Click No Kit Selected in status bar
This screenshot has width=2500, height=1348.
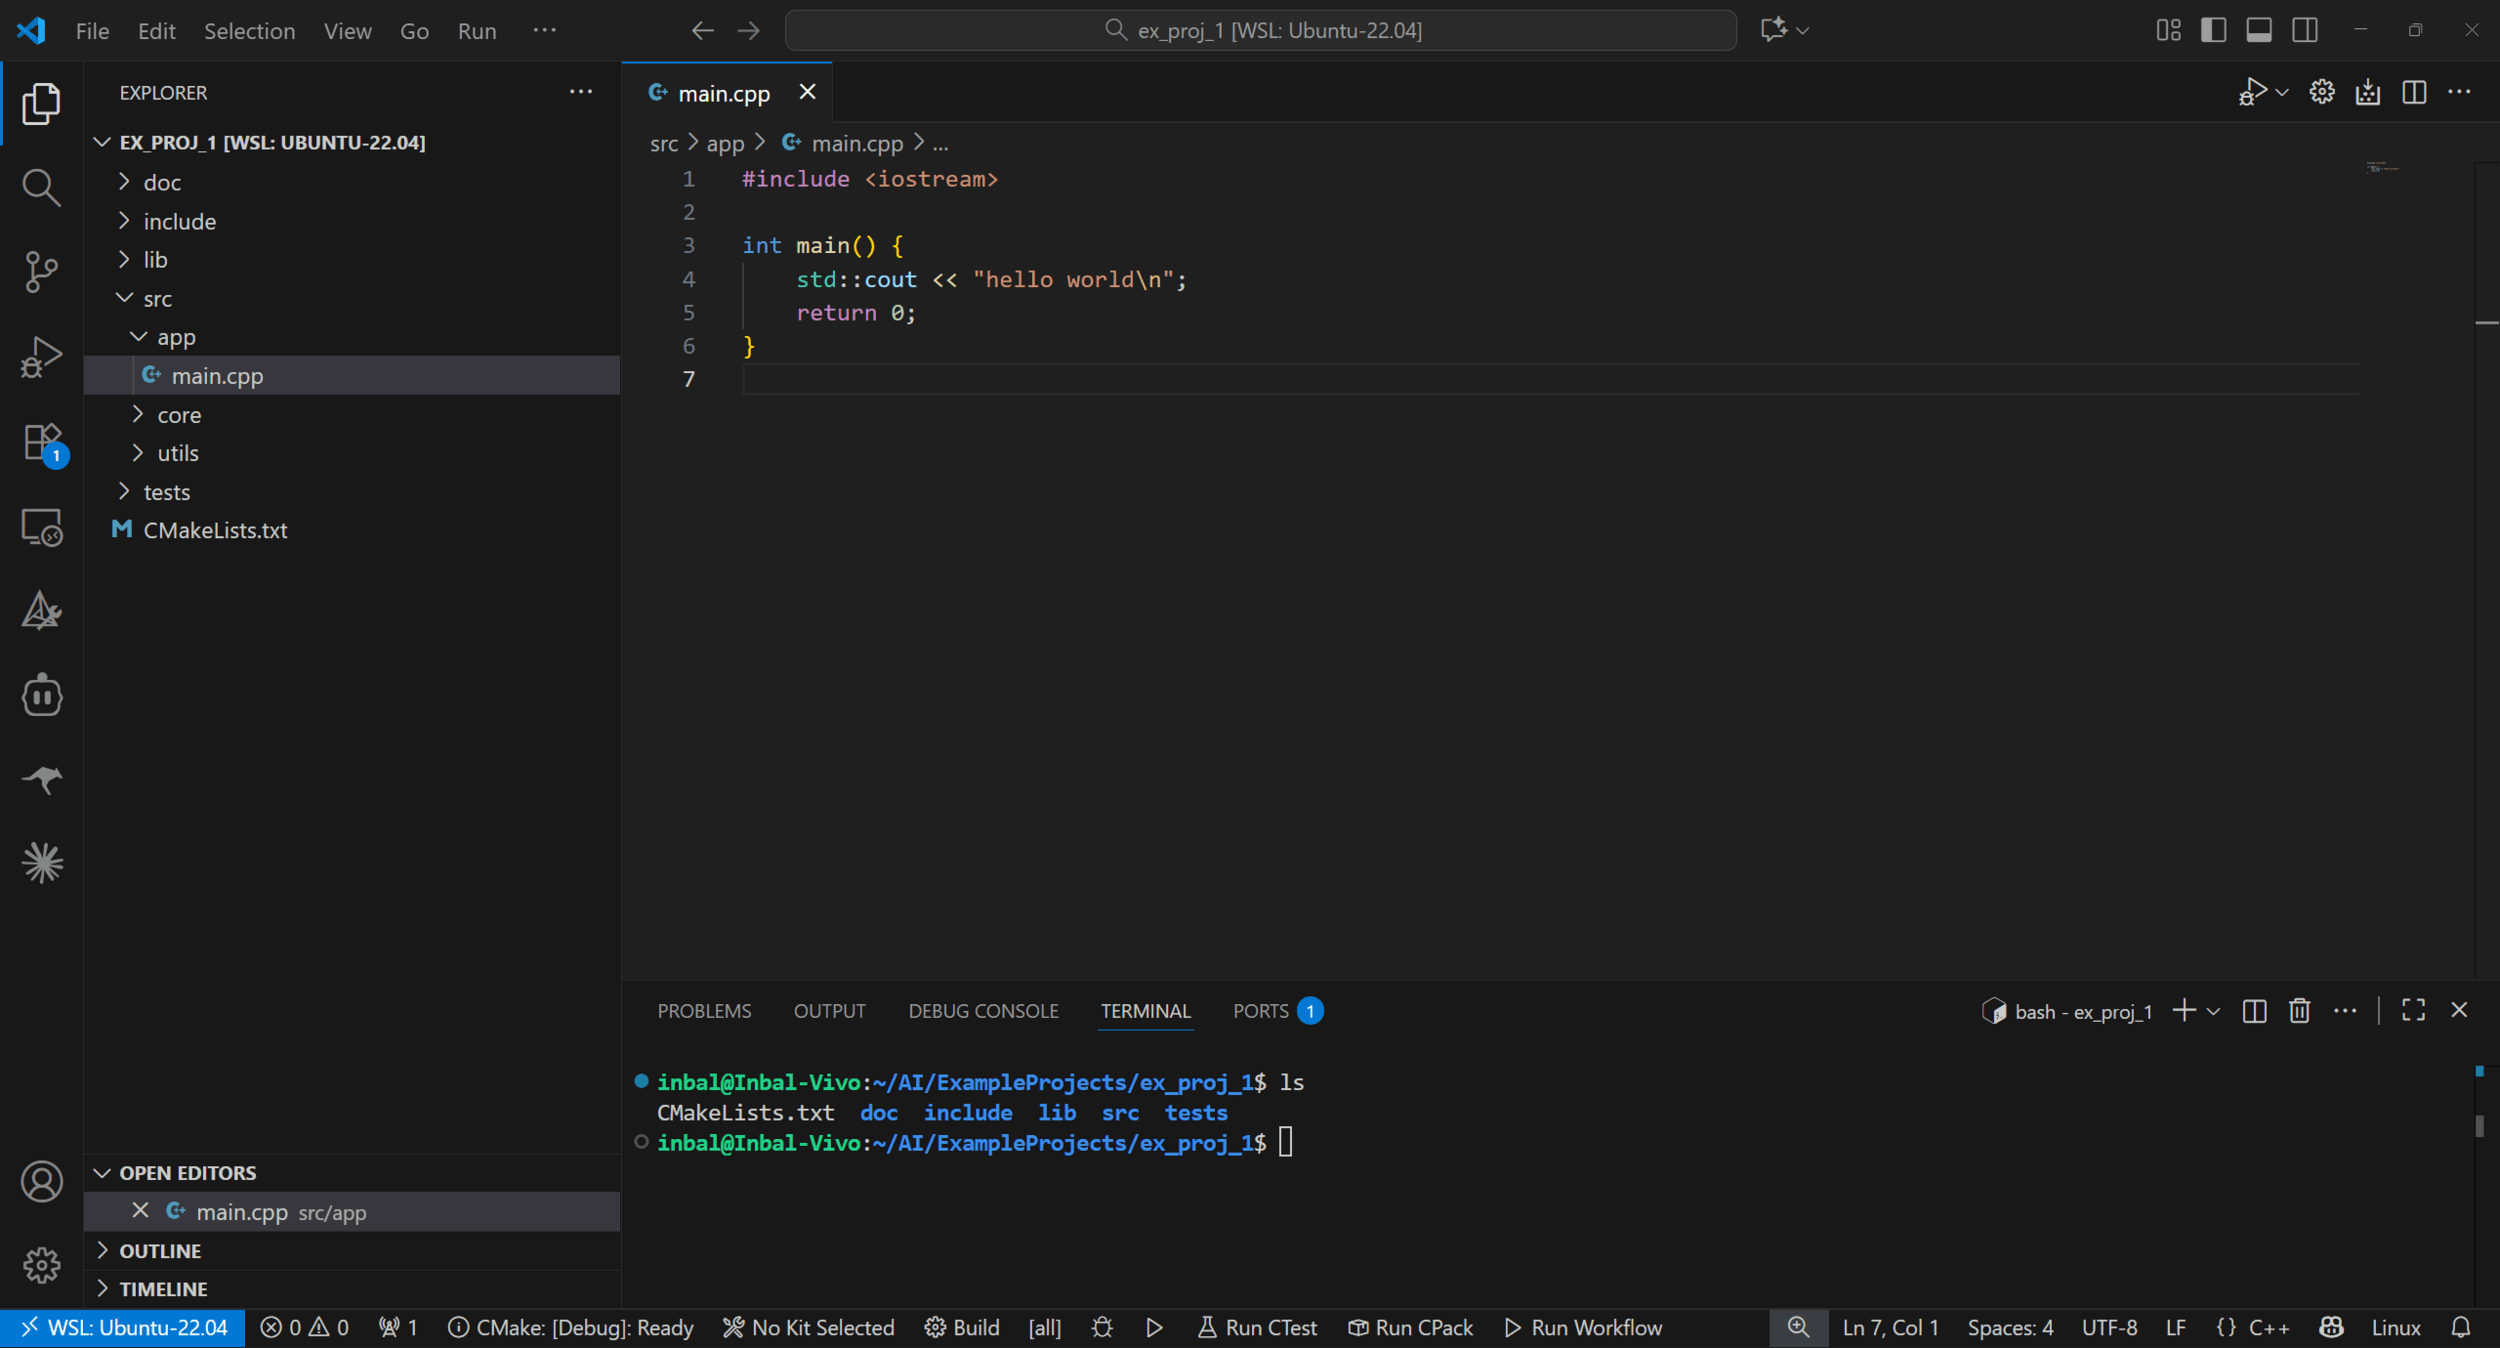[809, 1328]
